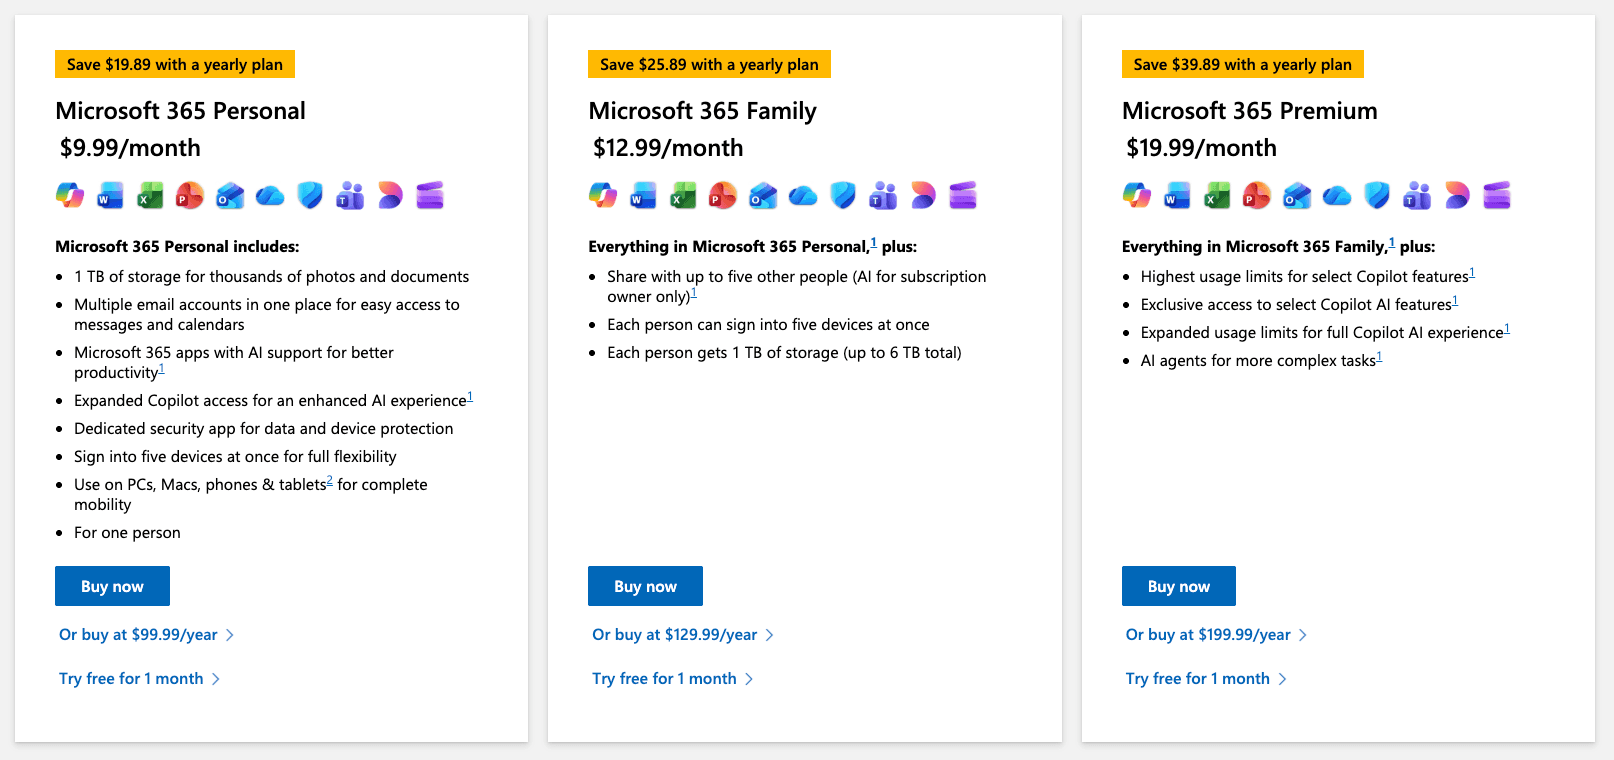Click the PowerPoint icon in the Family plan
1614x760 pixels.
[723, 195]
